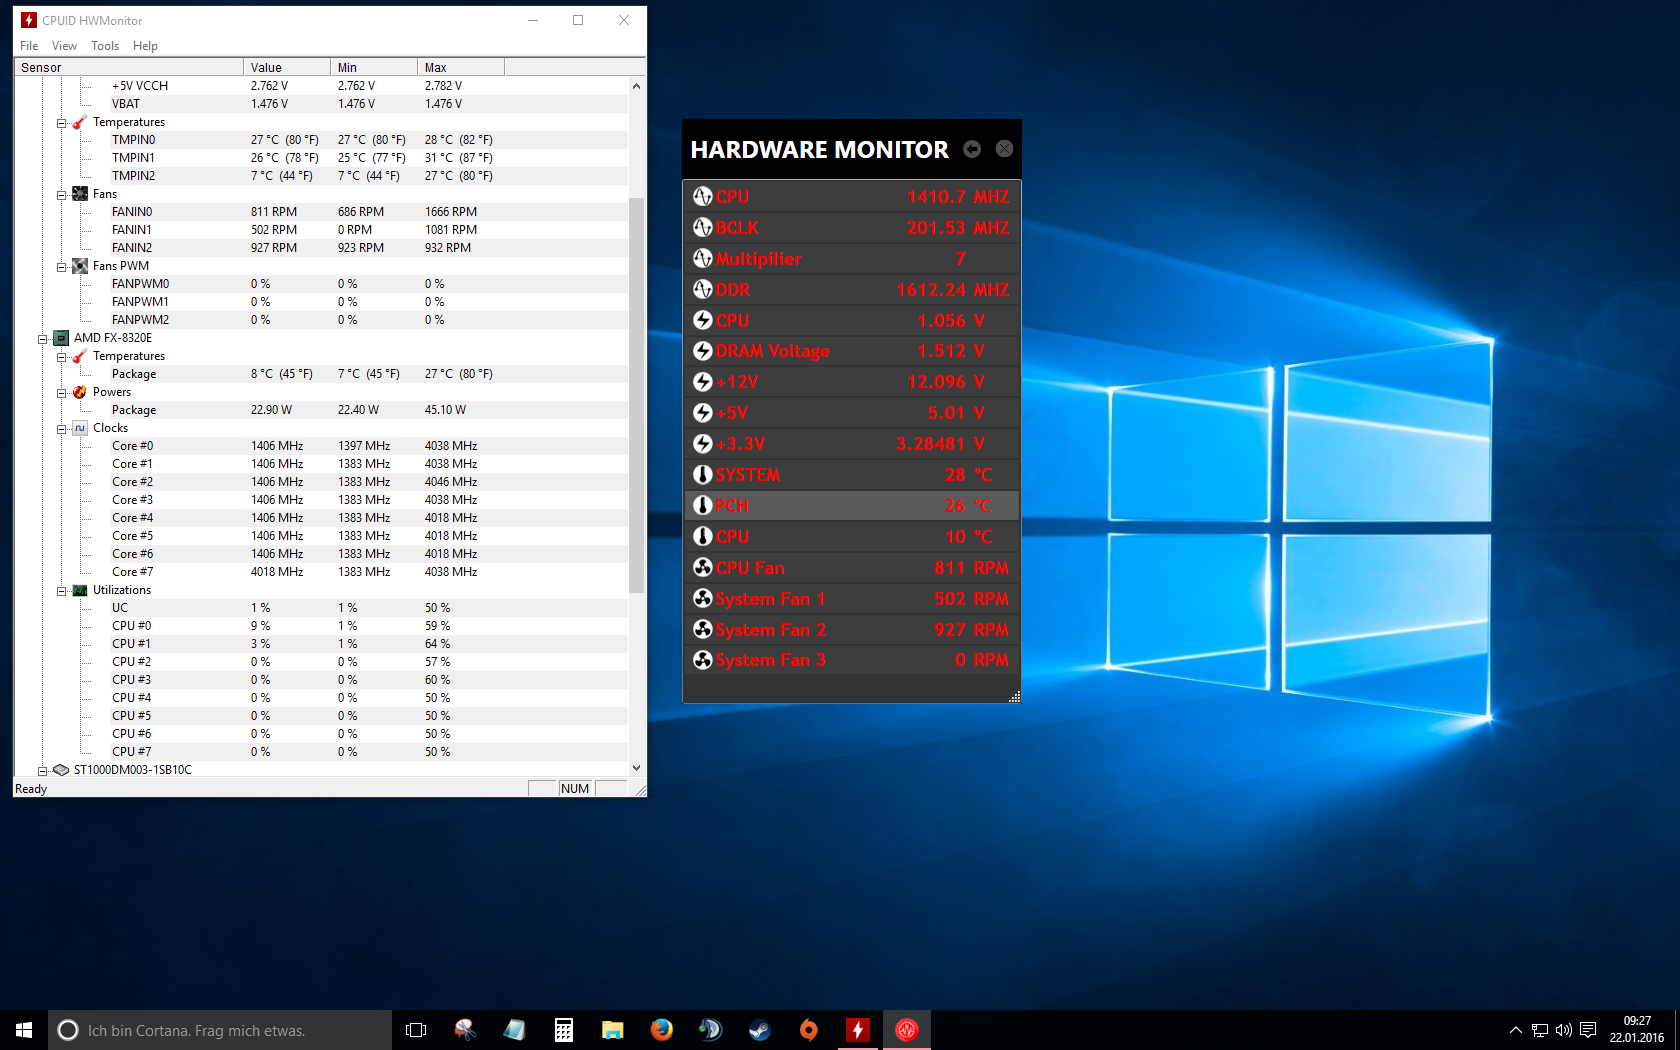Click the Multiplier row icon

coord(703,259)
